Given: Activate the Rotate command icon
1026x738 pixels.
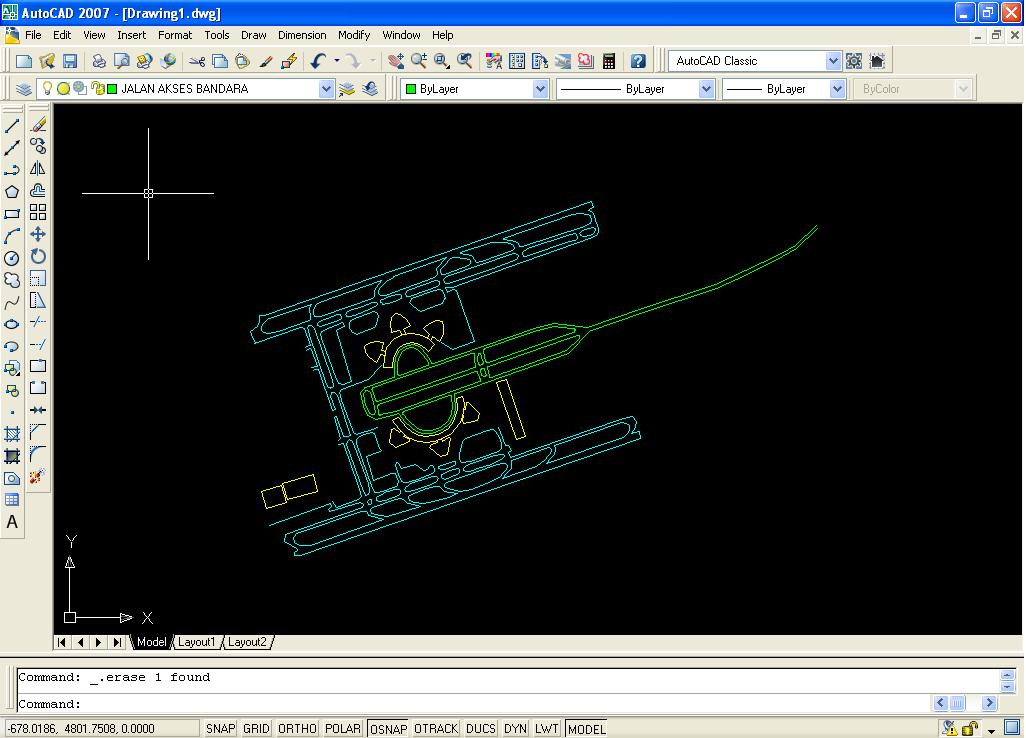Looking at the screenshot, I should click(37, 257).
